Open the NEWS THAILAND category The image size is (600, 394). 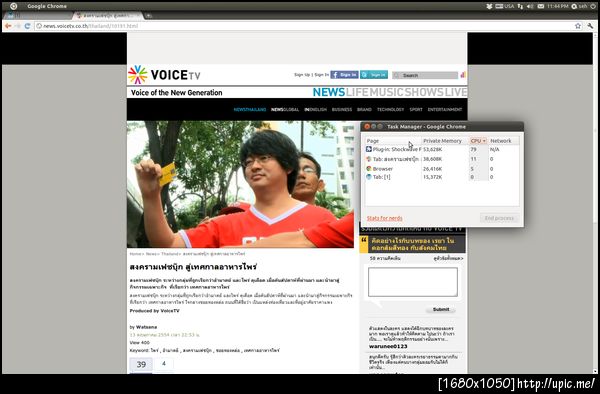click(249, 109)
